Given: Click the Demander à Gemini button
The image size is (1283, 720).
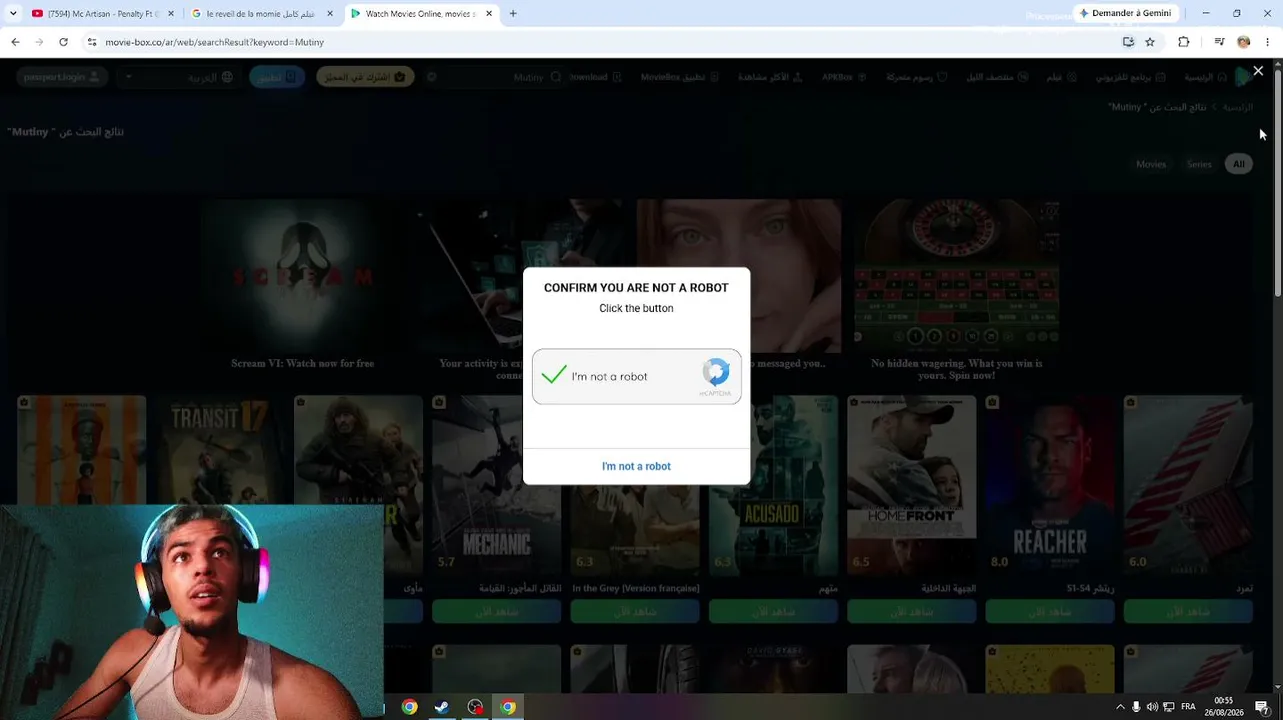Looking at the screenshot, I should tap(1125, 14).
